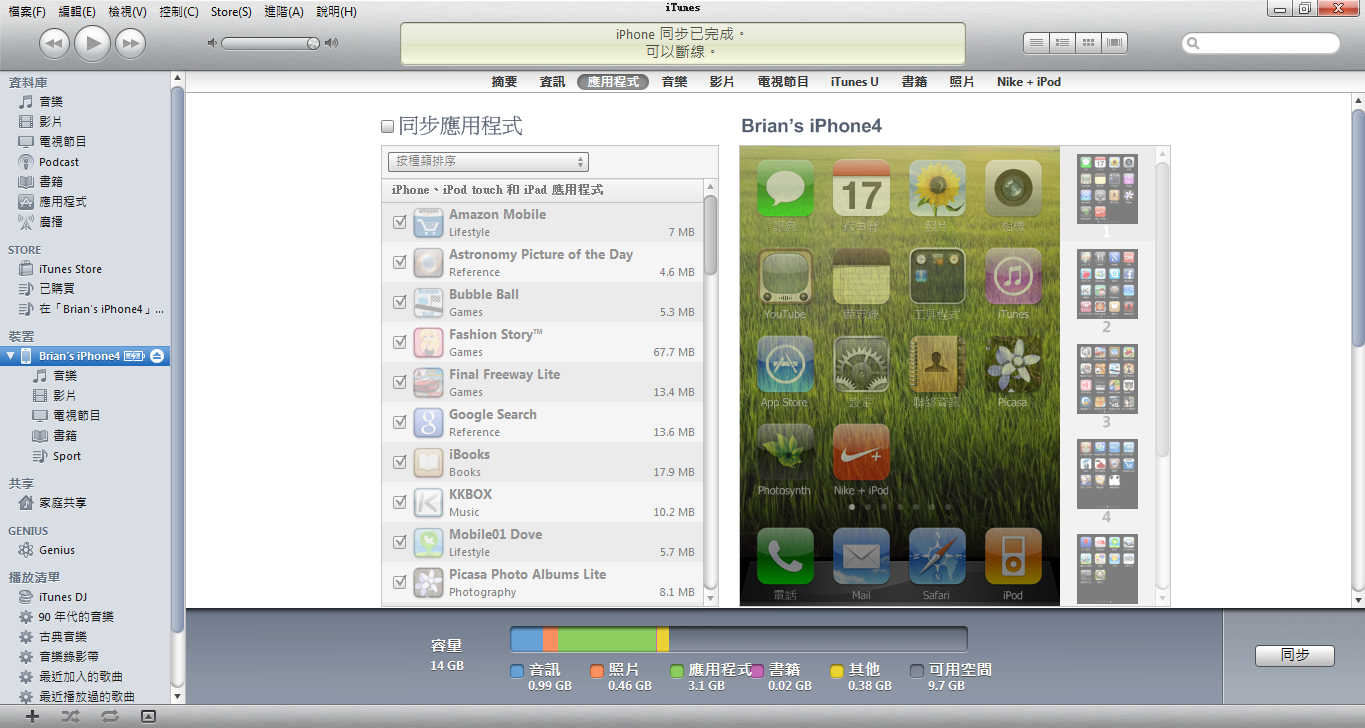Eject Brian's iPhone4 via eject icon
The height and width of the screenshot is (728, 1365).
pyautogui.click(x=157, y=356)
